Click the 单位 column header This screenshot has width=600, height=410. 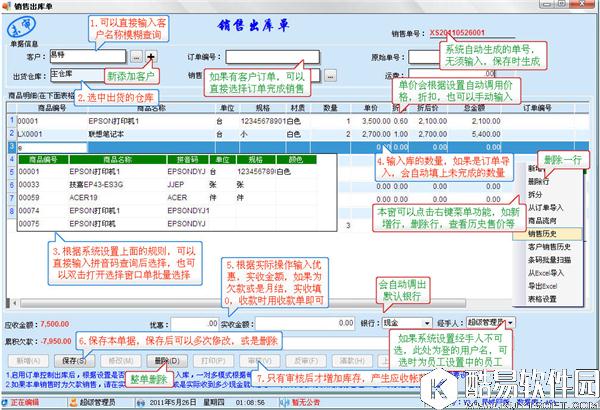(x=227, y=108)
